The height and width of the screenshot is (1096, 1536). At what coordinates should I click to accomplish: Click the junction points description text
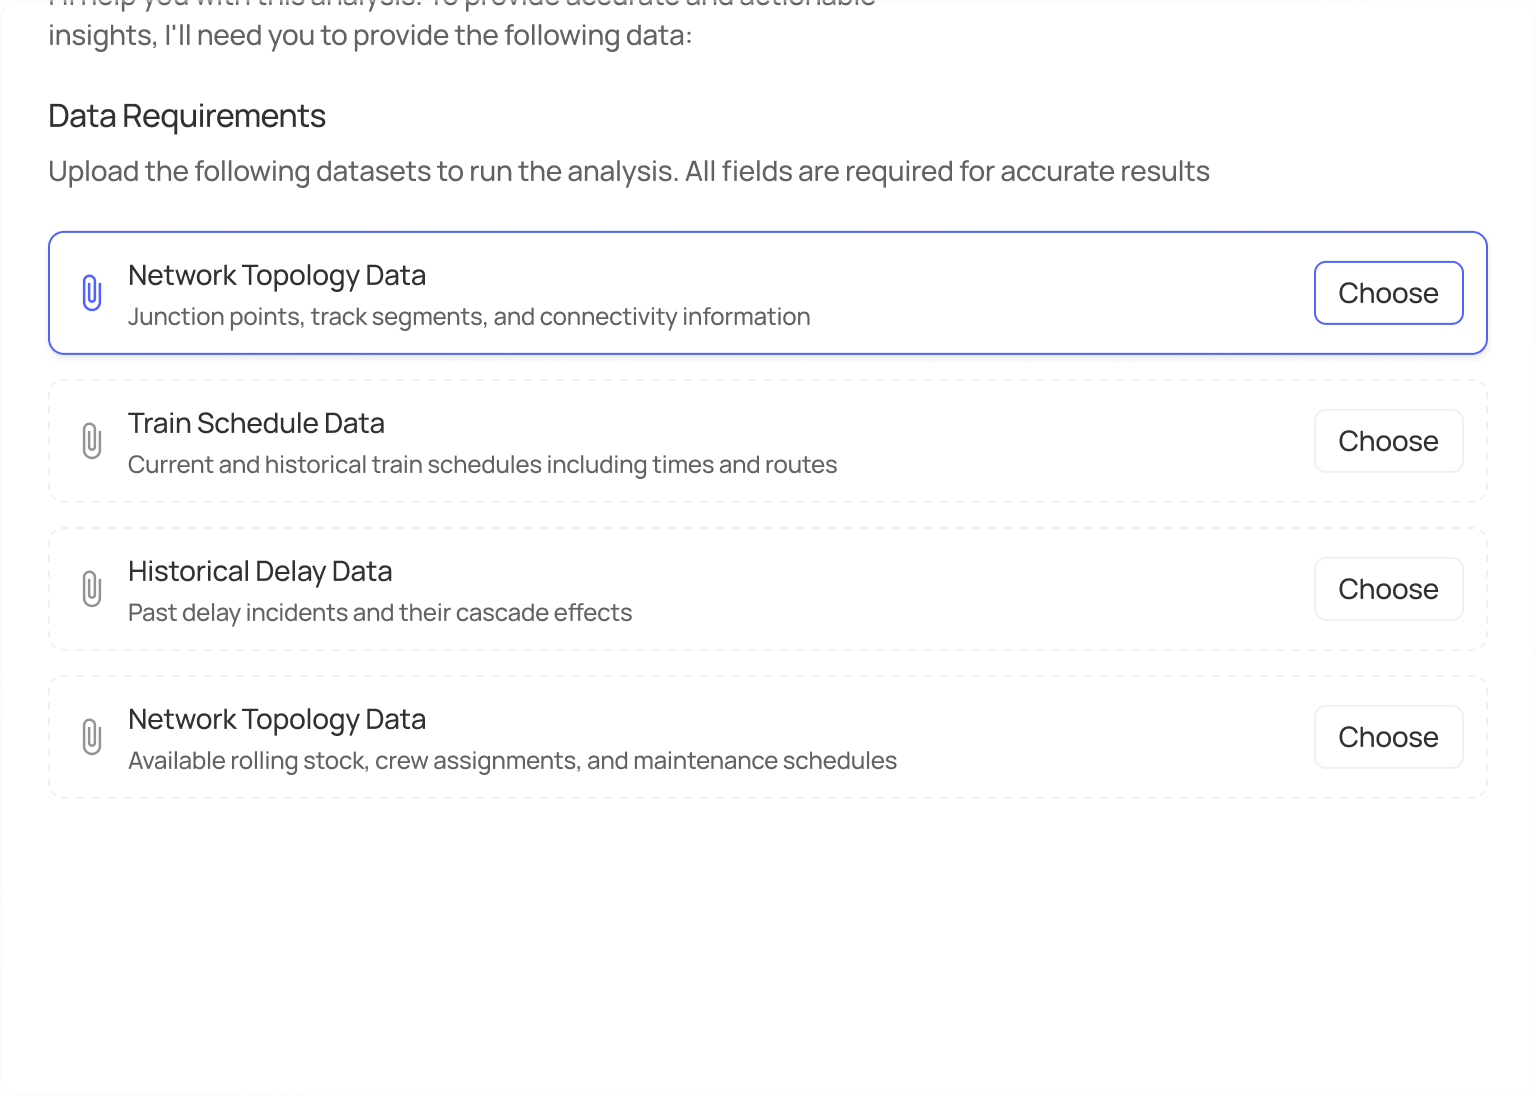coord(469,316)
